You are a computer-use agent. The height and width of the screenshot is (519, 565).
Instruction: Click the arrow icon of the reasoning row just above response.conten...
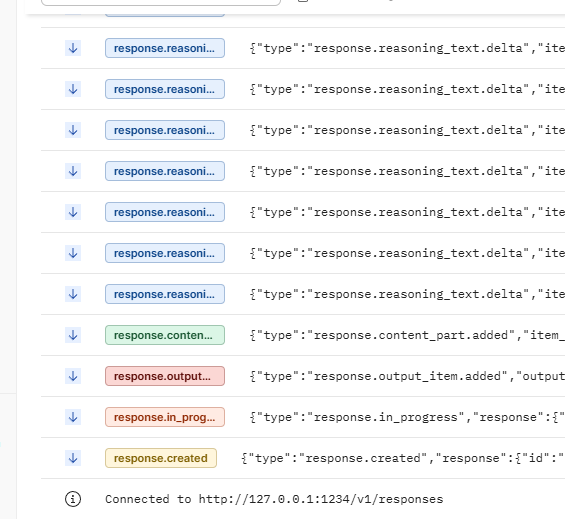(73, 294)
